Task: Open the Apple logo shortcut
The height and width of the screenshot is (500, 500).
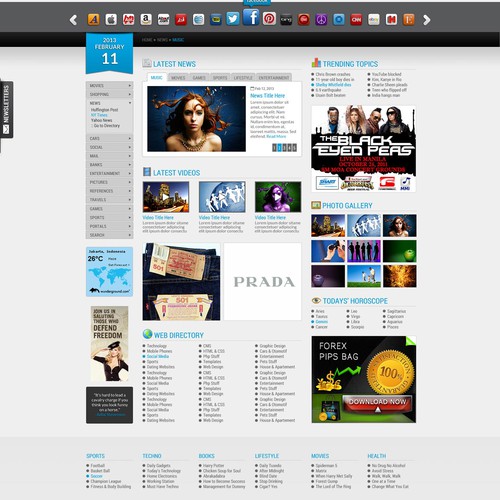Action: (x=111, y=20)
